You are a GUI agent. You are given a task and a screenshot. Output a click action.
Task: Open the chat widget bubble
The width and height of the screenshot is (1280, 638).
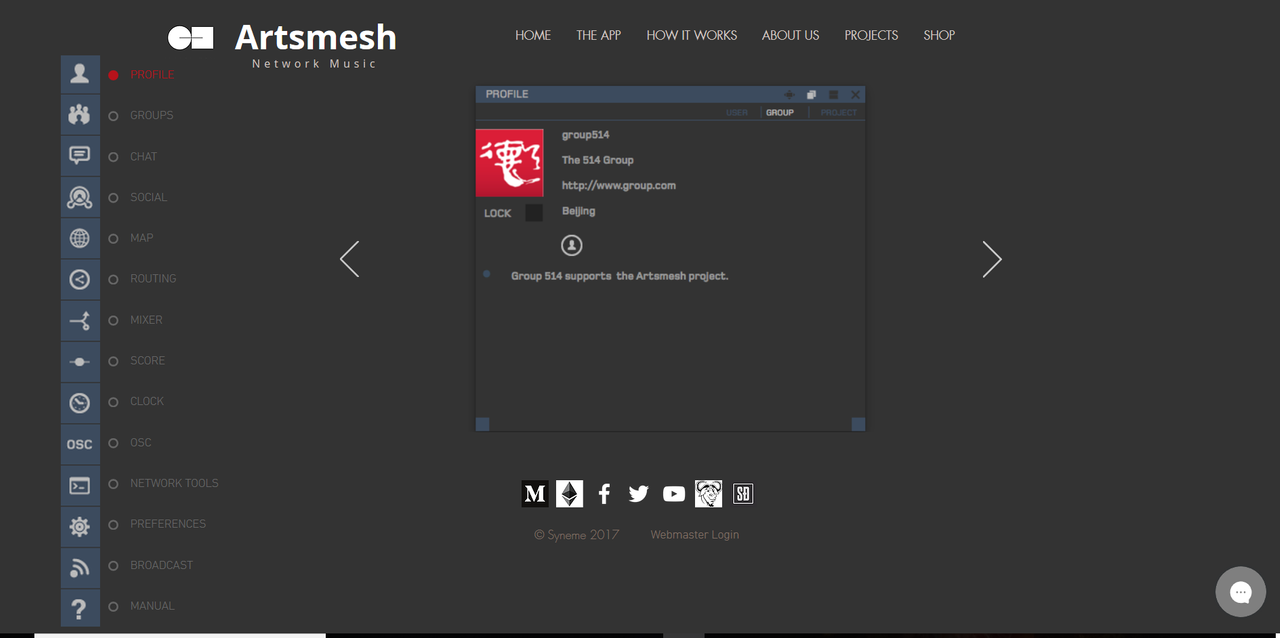point(1241,592)
